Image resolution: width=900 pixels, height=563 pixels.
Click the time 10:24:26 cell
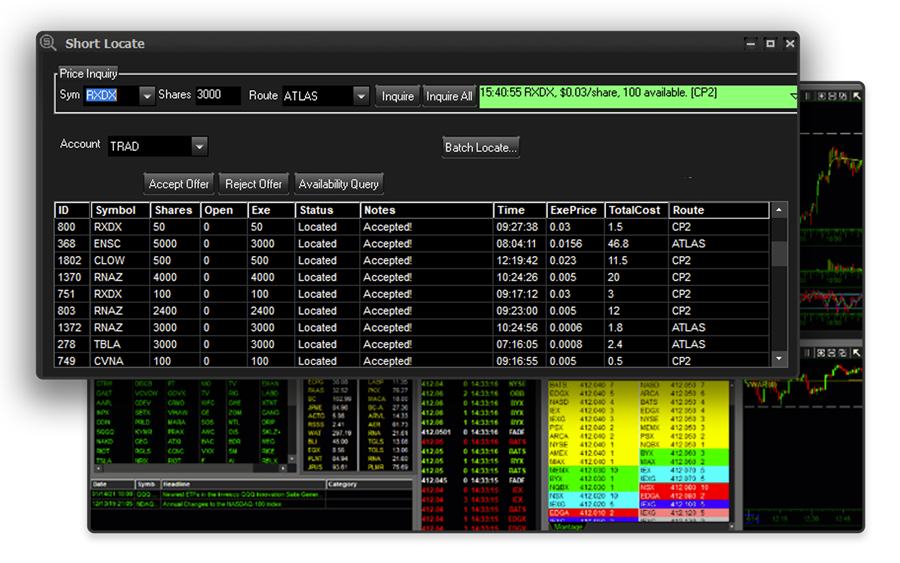tap(517, 277)
